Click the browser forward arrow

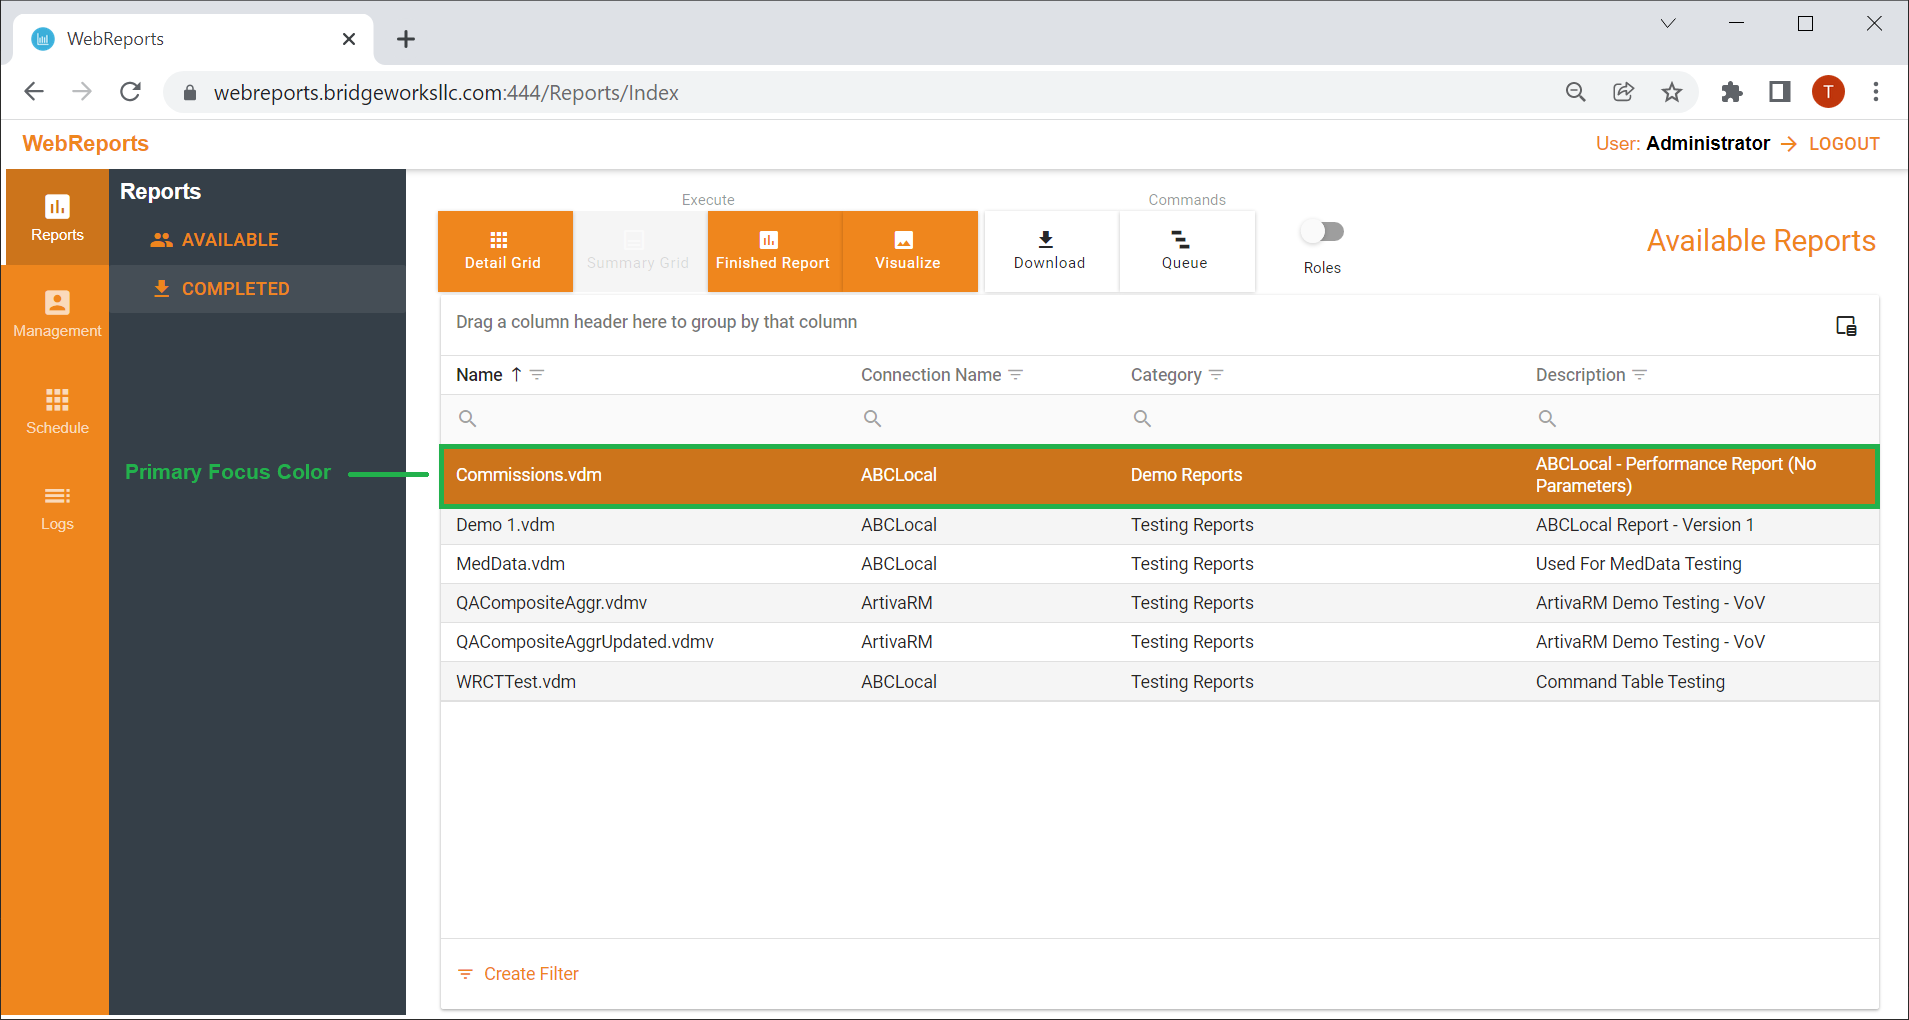[x=82, y=92]
